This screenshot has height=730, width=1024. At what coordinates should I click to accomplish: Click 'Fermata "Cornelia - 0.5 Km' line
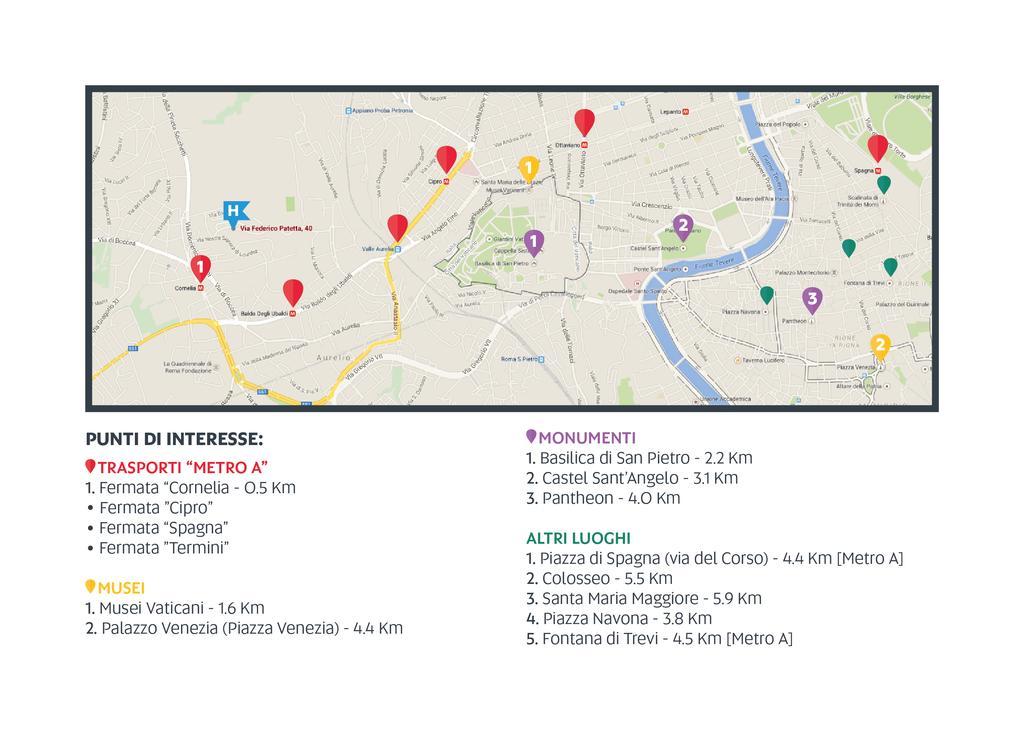(191, 488)
